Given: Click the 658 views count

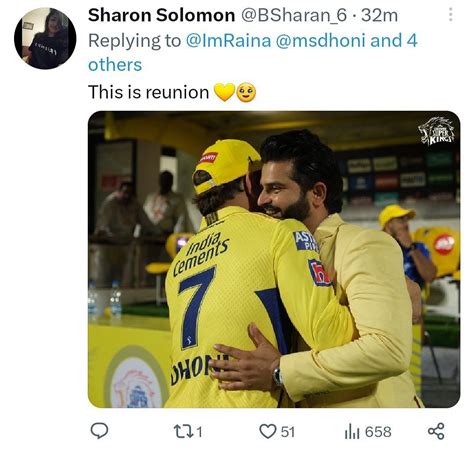Looking at the screenshot, I should click(378, 432).
